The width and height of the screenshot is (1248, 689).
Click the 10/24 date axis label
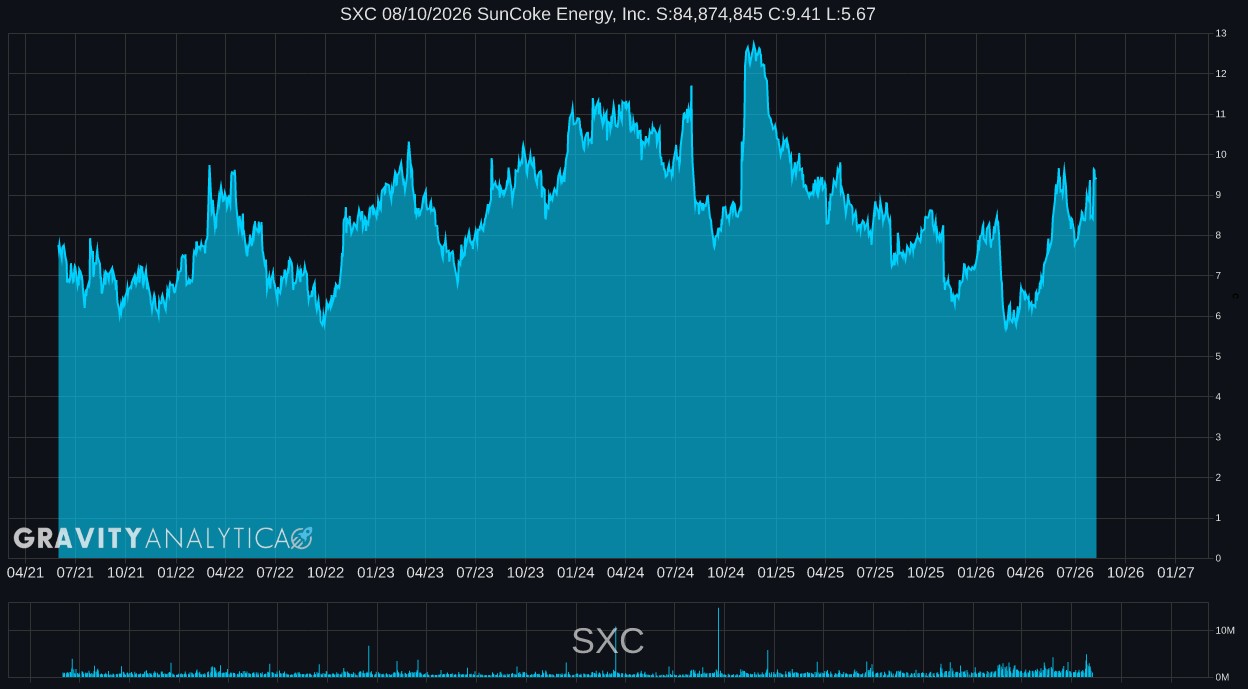click(725, 573)
